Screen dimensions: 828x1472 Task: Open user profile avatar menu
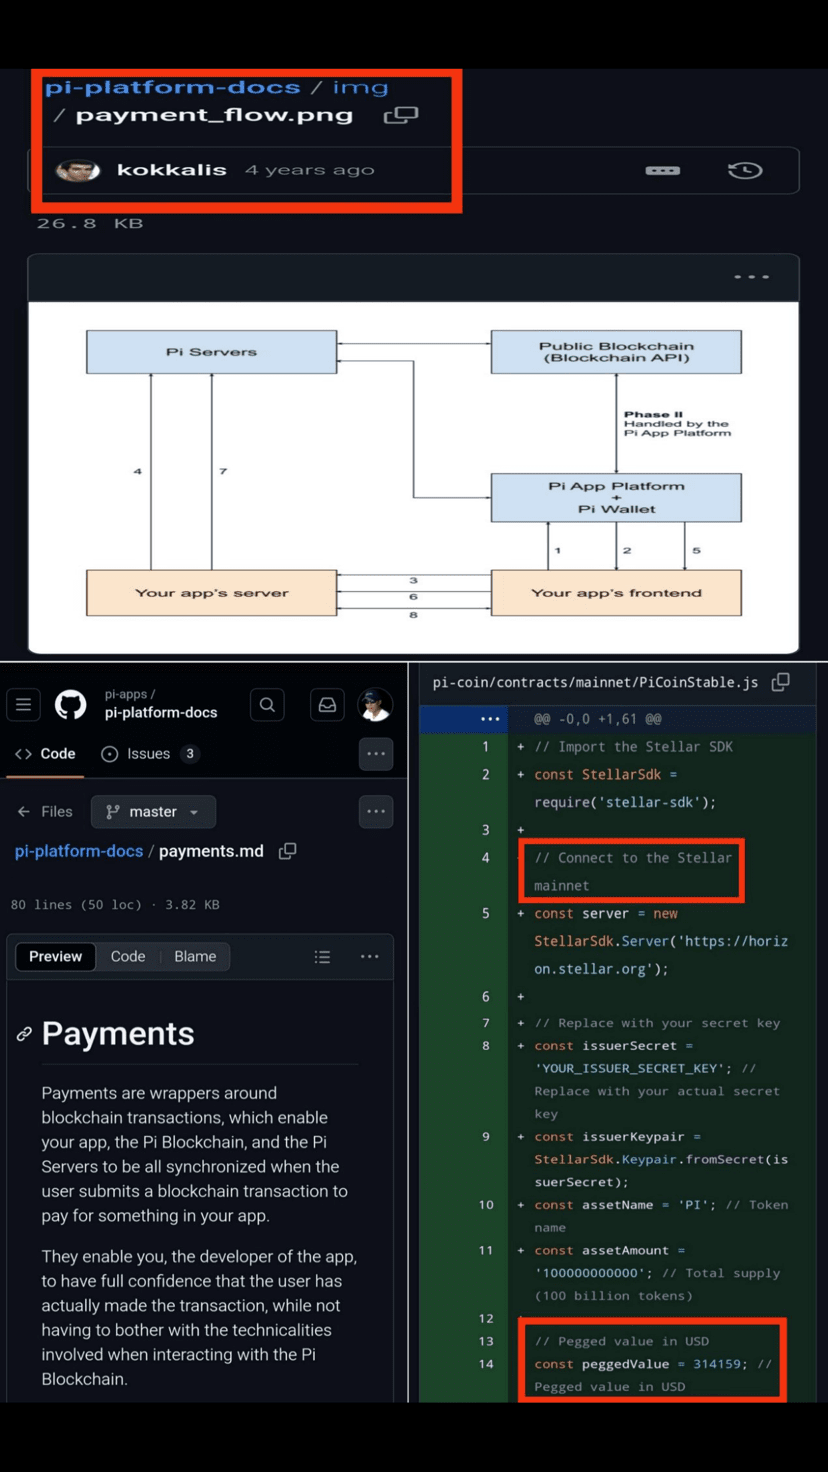click(x=375, y=705)
